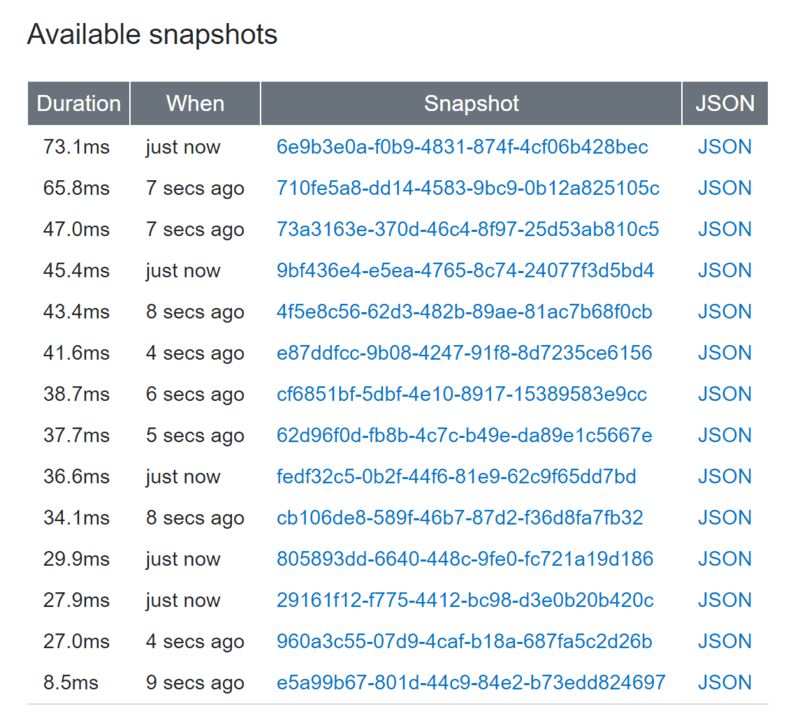Click snapshot link starting with 73a3163e
Viewport: 800px width, 725px height.
pyautogui.click(x=467, y=229)
